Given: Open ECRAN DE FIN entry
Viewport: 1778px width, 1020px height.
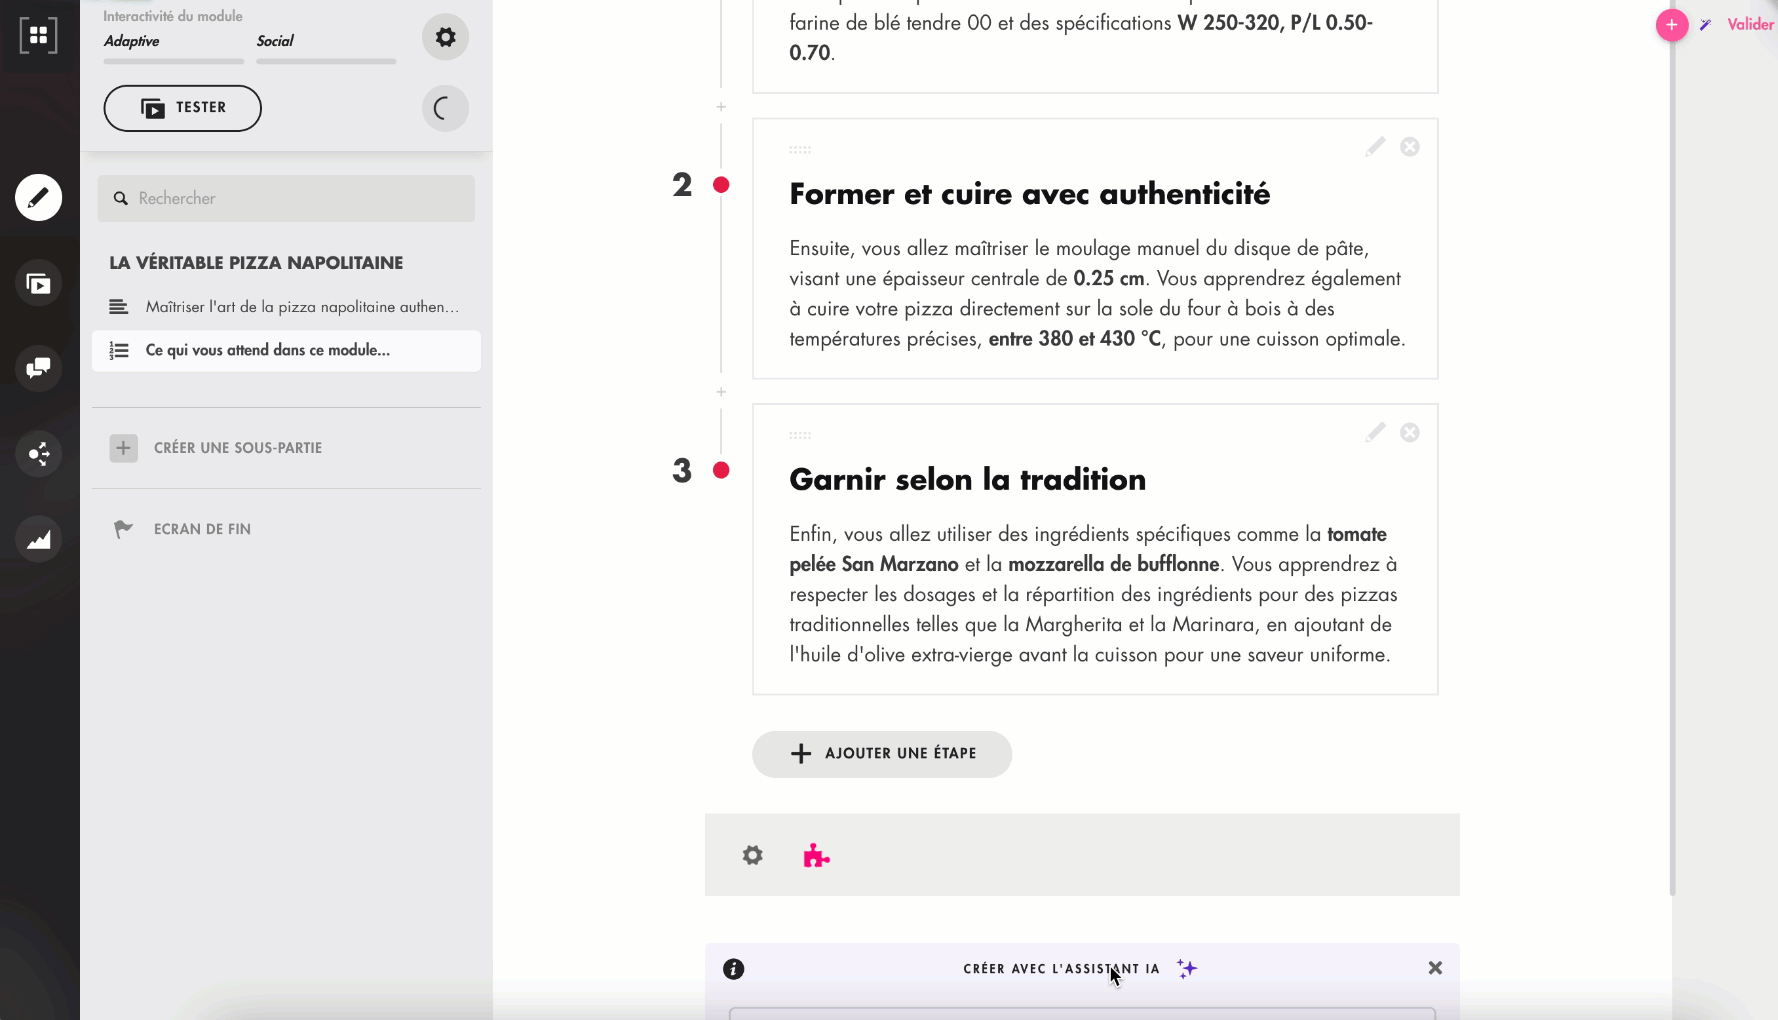Looking at the screenshot, I should coord(202,529).
